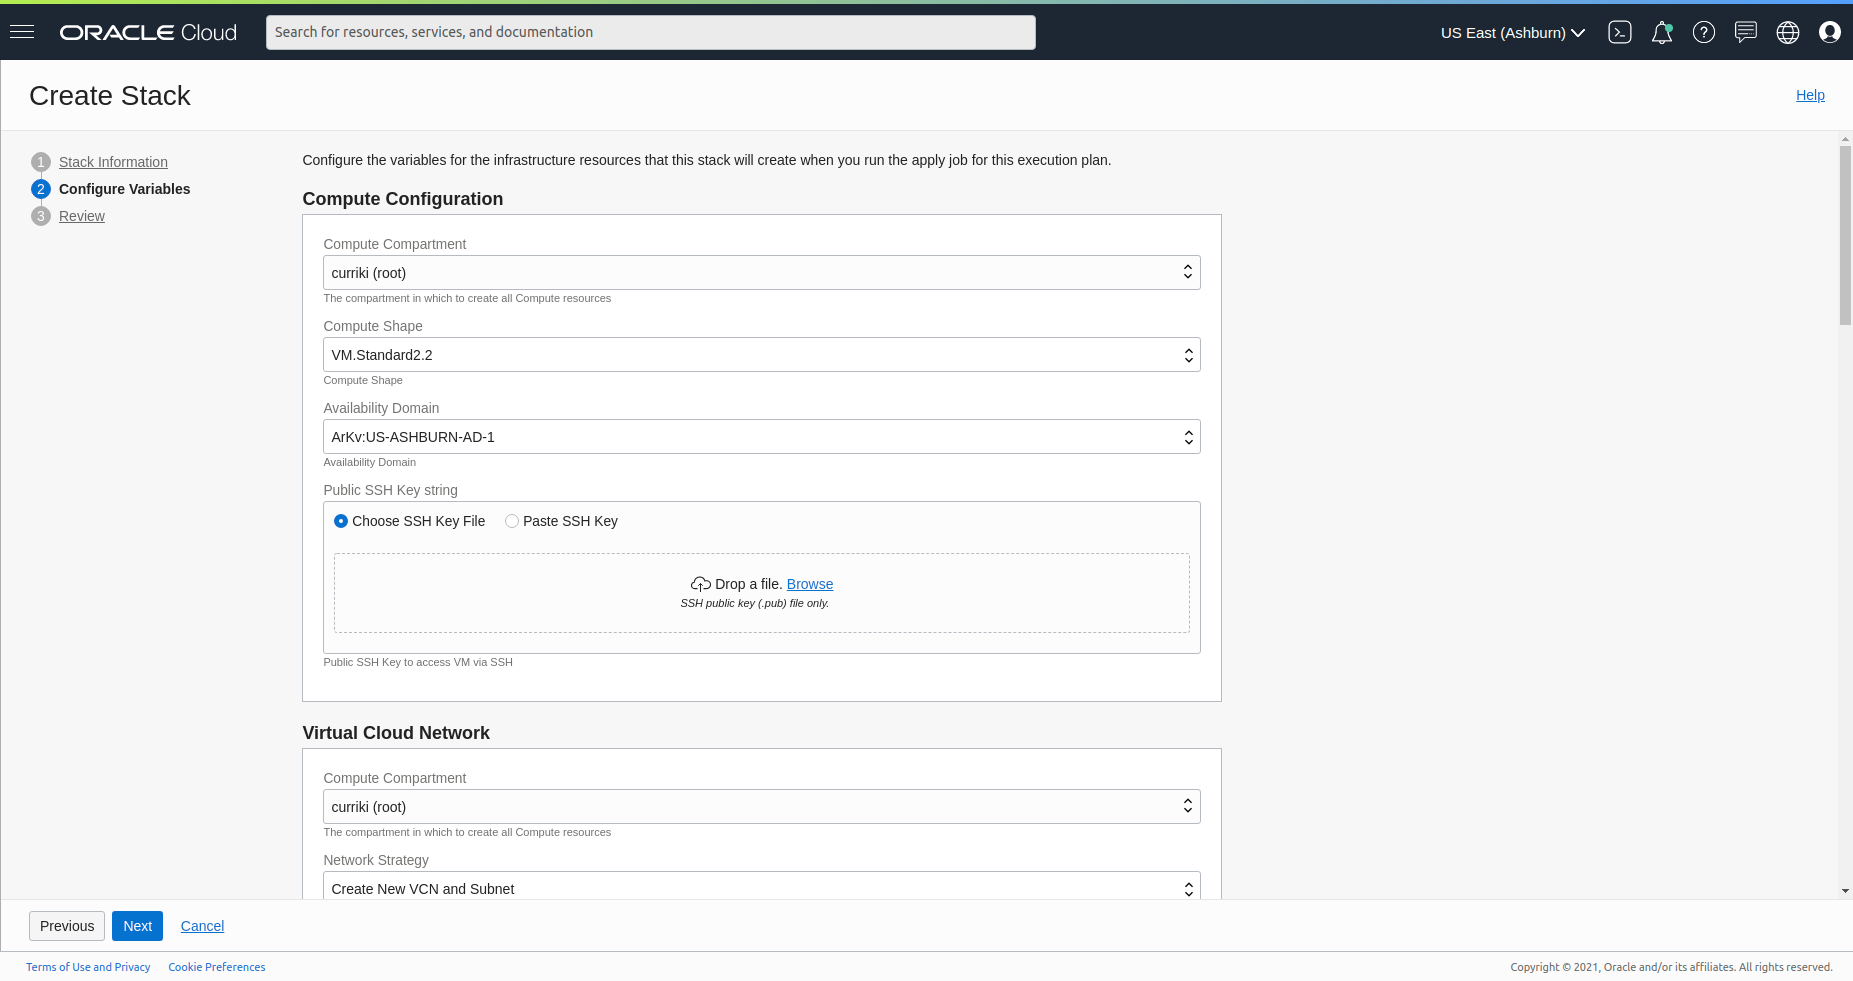
Task: Open the US East (Ashburn) region selector
Action: tap(1512, 32)
